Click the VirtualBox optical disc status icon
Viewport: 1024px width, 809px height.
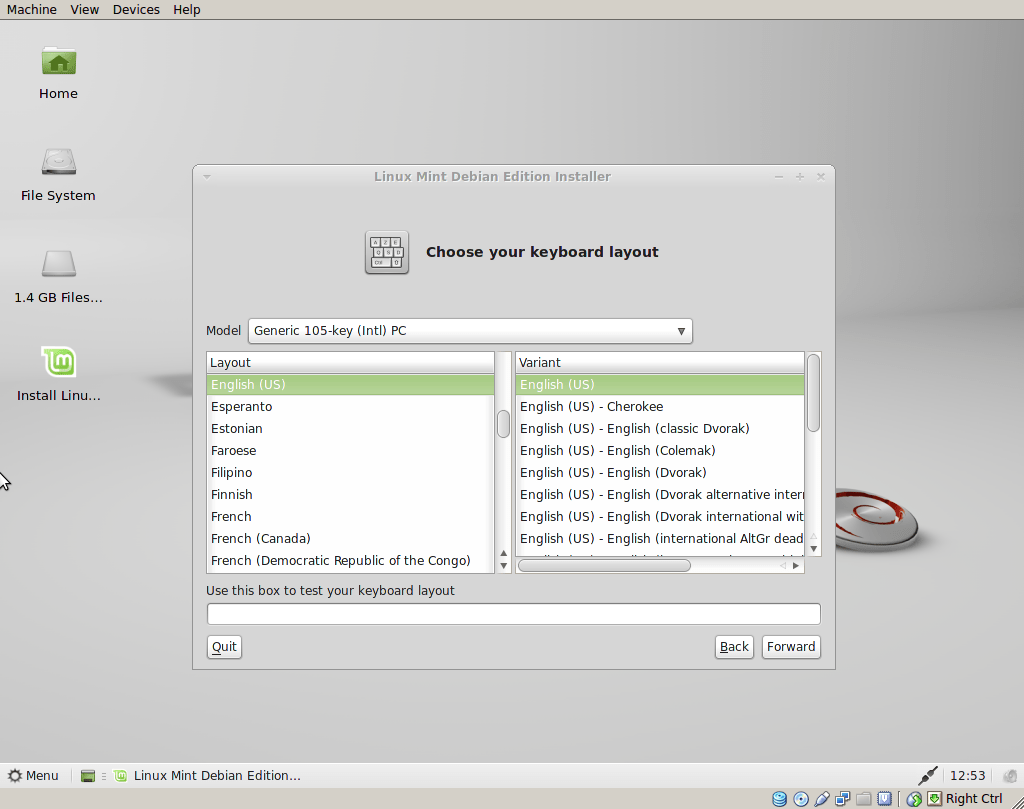click(x=801, y=799)
